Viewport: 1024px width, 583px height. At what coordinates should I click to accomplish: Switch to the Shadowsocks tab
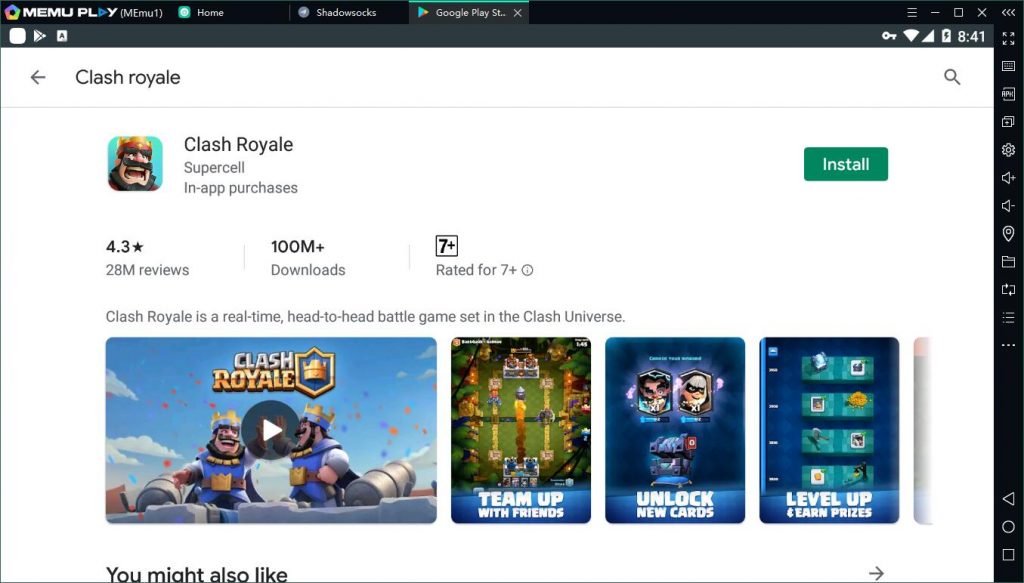[343, 12]
